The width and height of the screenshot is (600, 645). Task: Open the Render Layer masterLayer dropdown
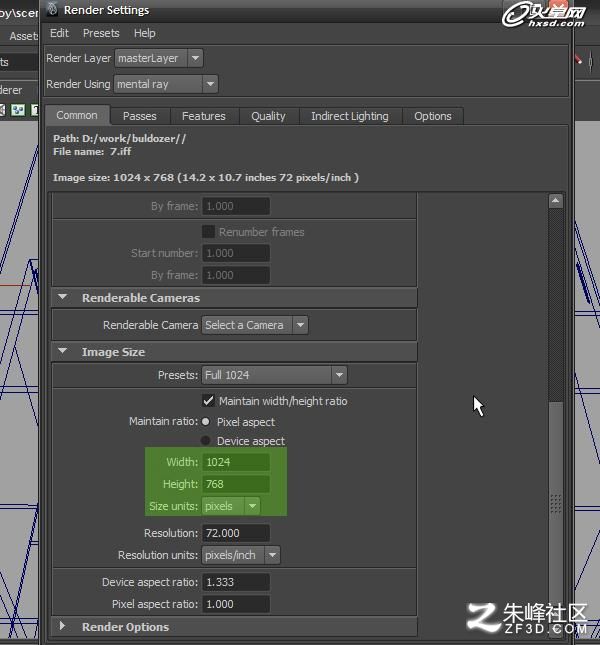click(159, 58)
